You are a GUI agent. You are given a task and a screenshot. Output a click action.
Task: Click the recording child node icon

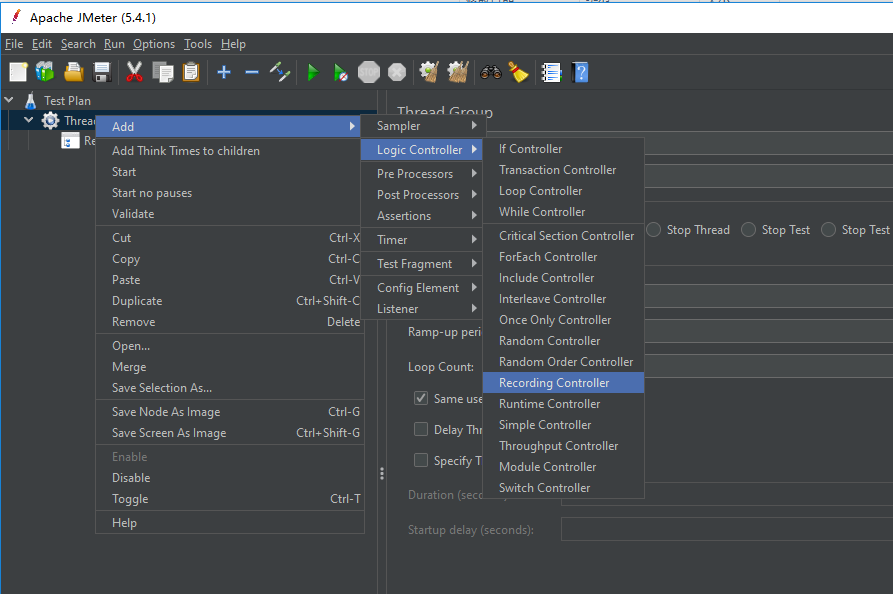(x=70, y=141)
